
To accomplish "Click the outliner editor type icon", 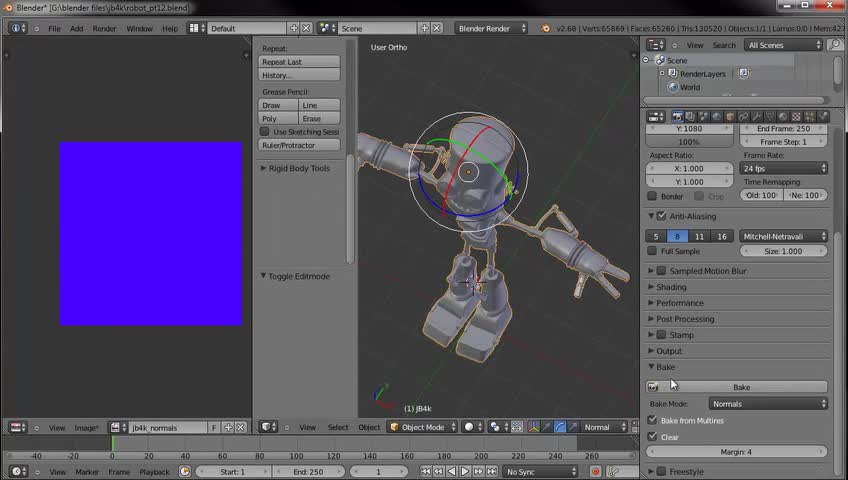I will 654,45.
